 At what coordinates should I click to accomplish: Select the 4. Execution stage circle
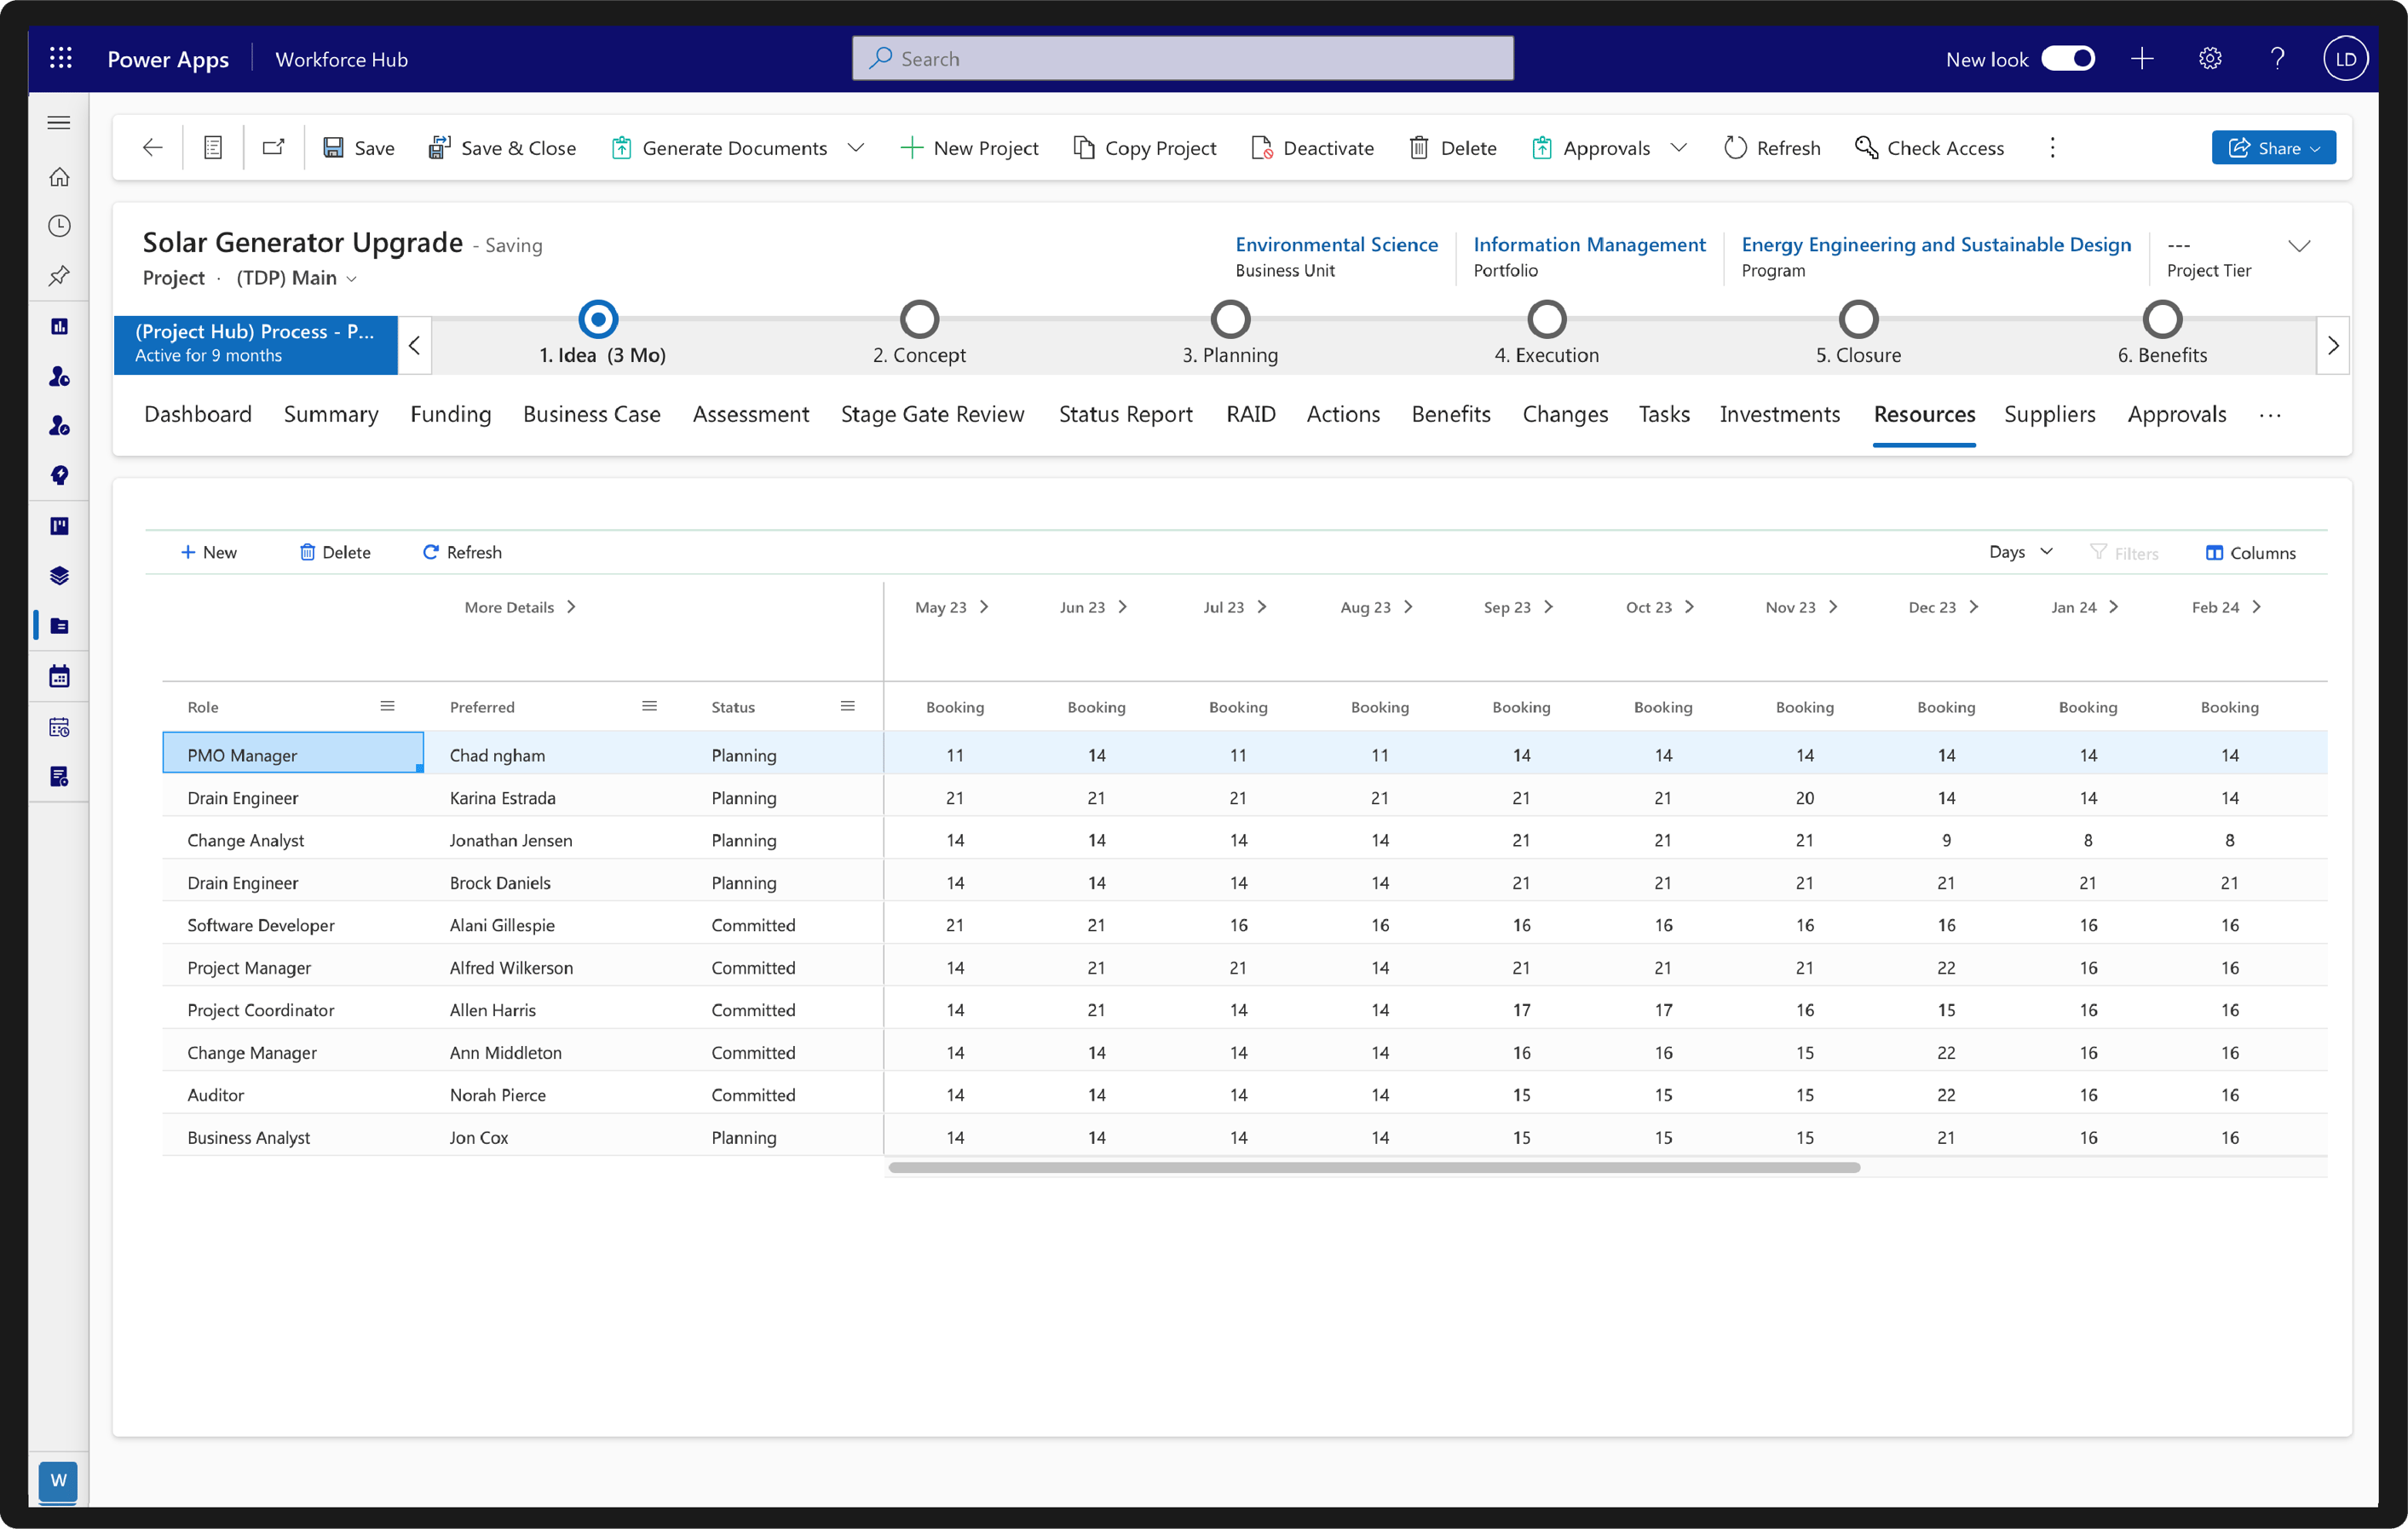(1546, 320)
